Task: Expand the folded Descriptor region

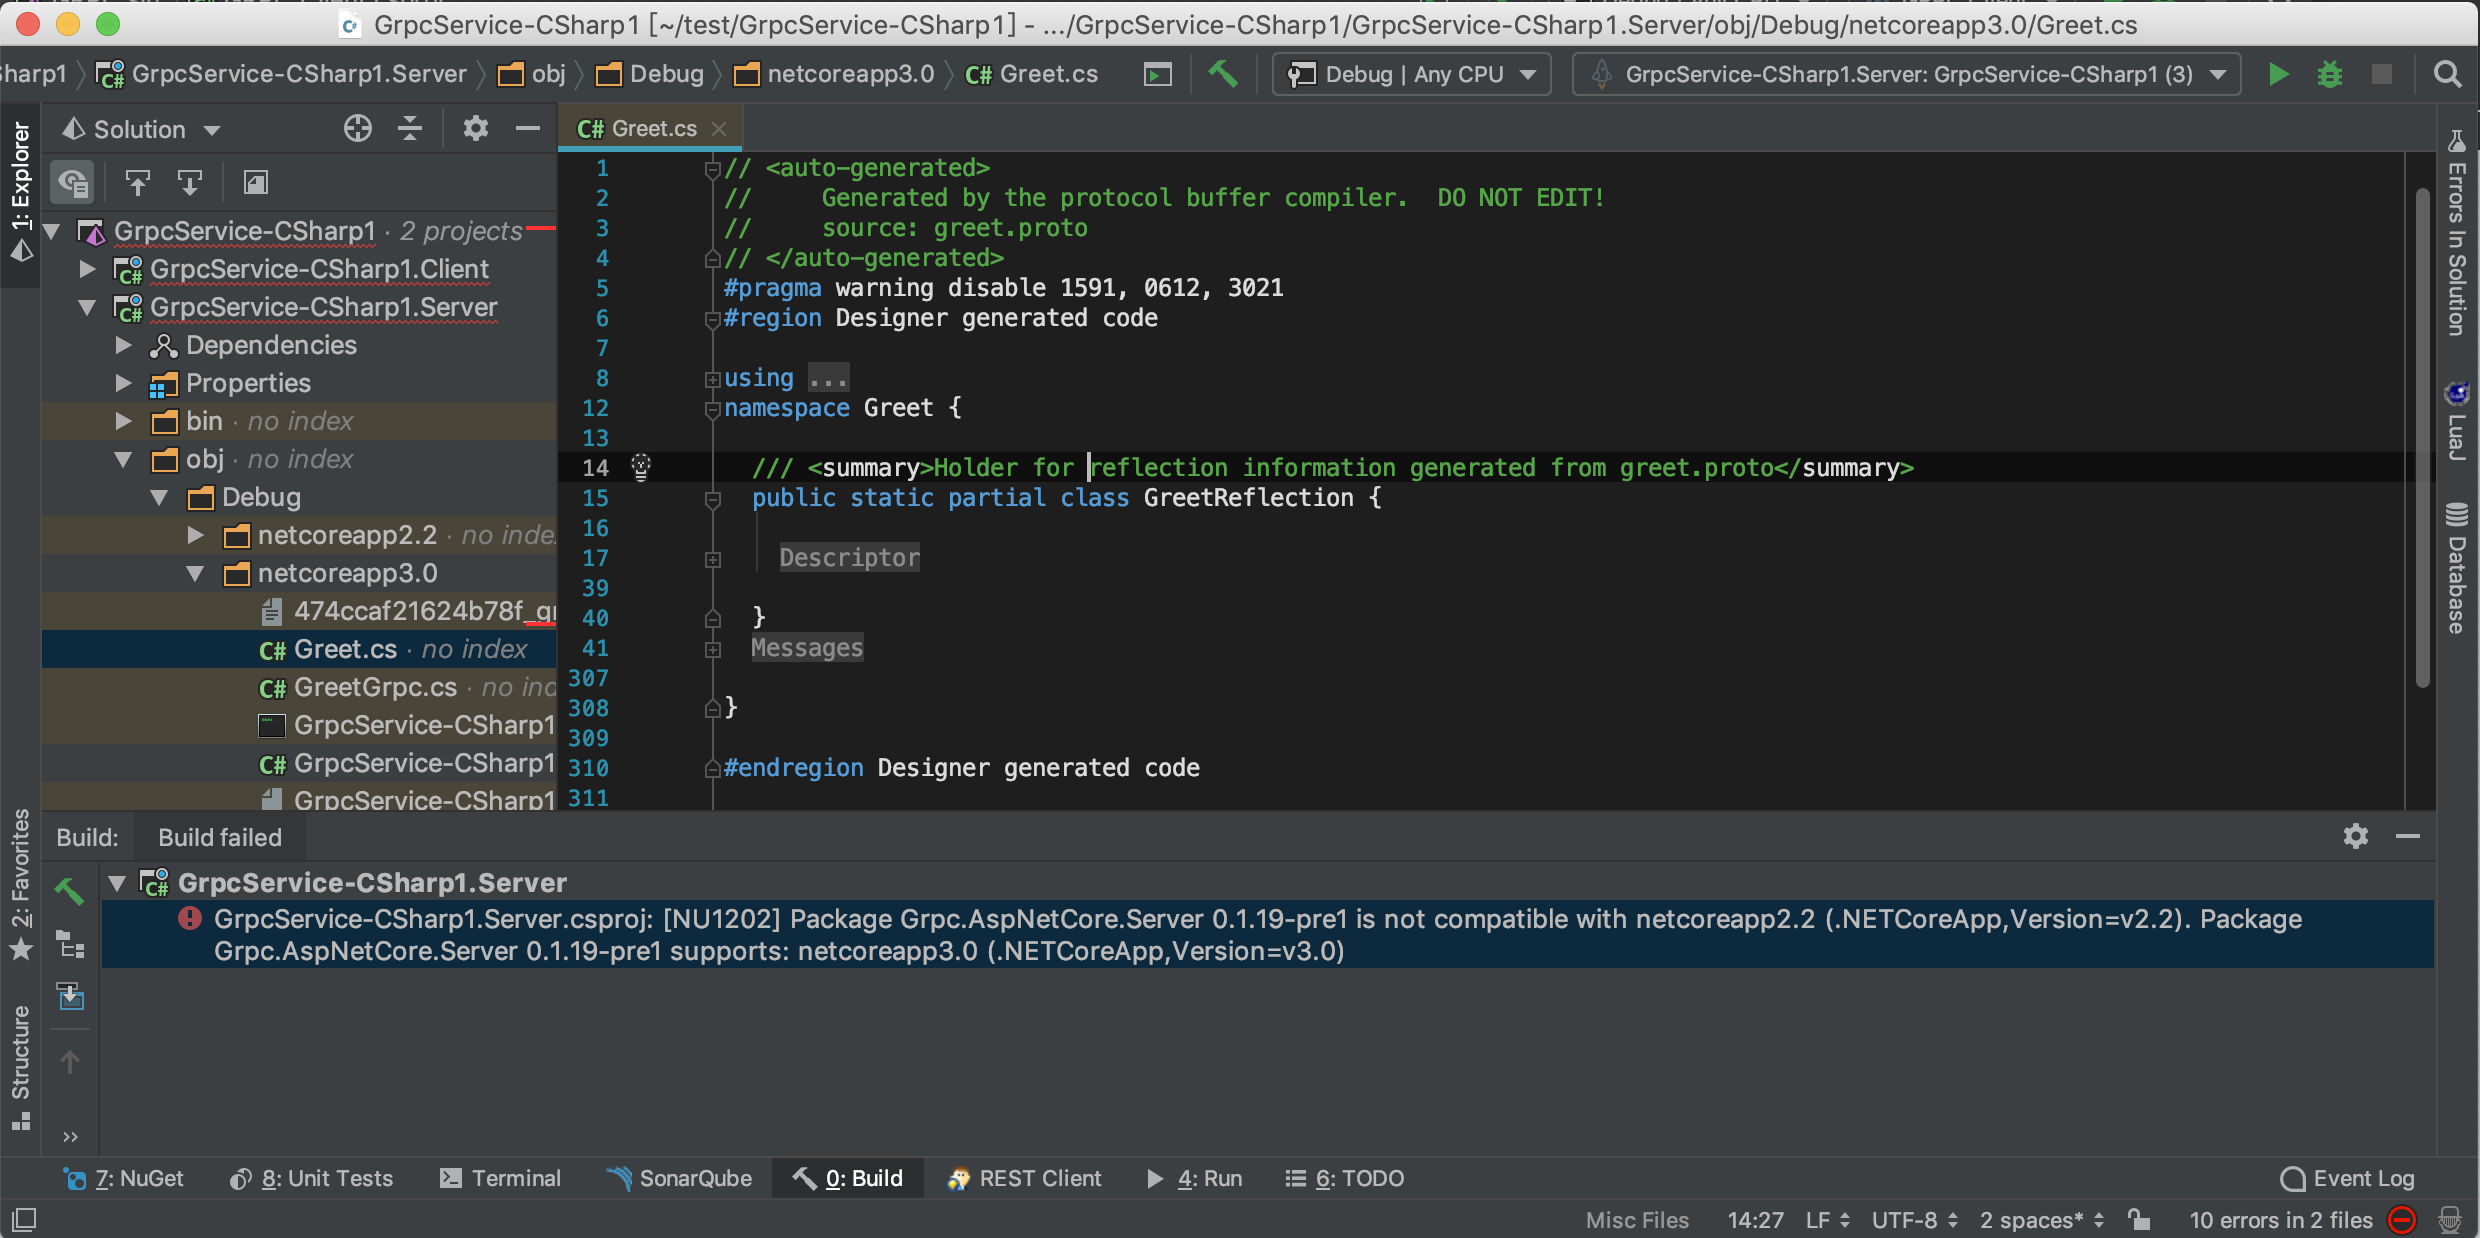Action: click(x=713, y=560)
